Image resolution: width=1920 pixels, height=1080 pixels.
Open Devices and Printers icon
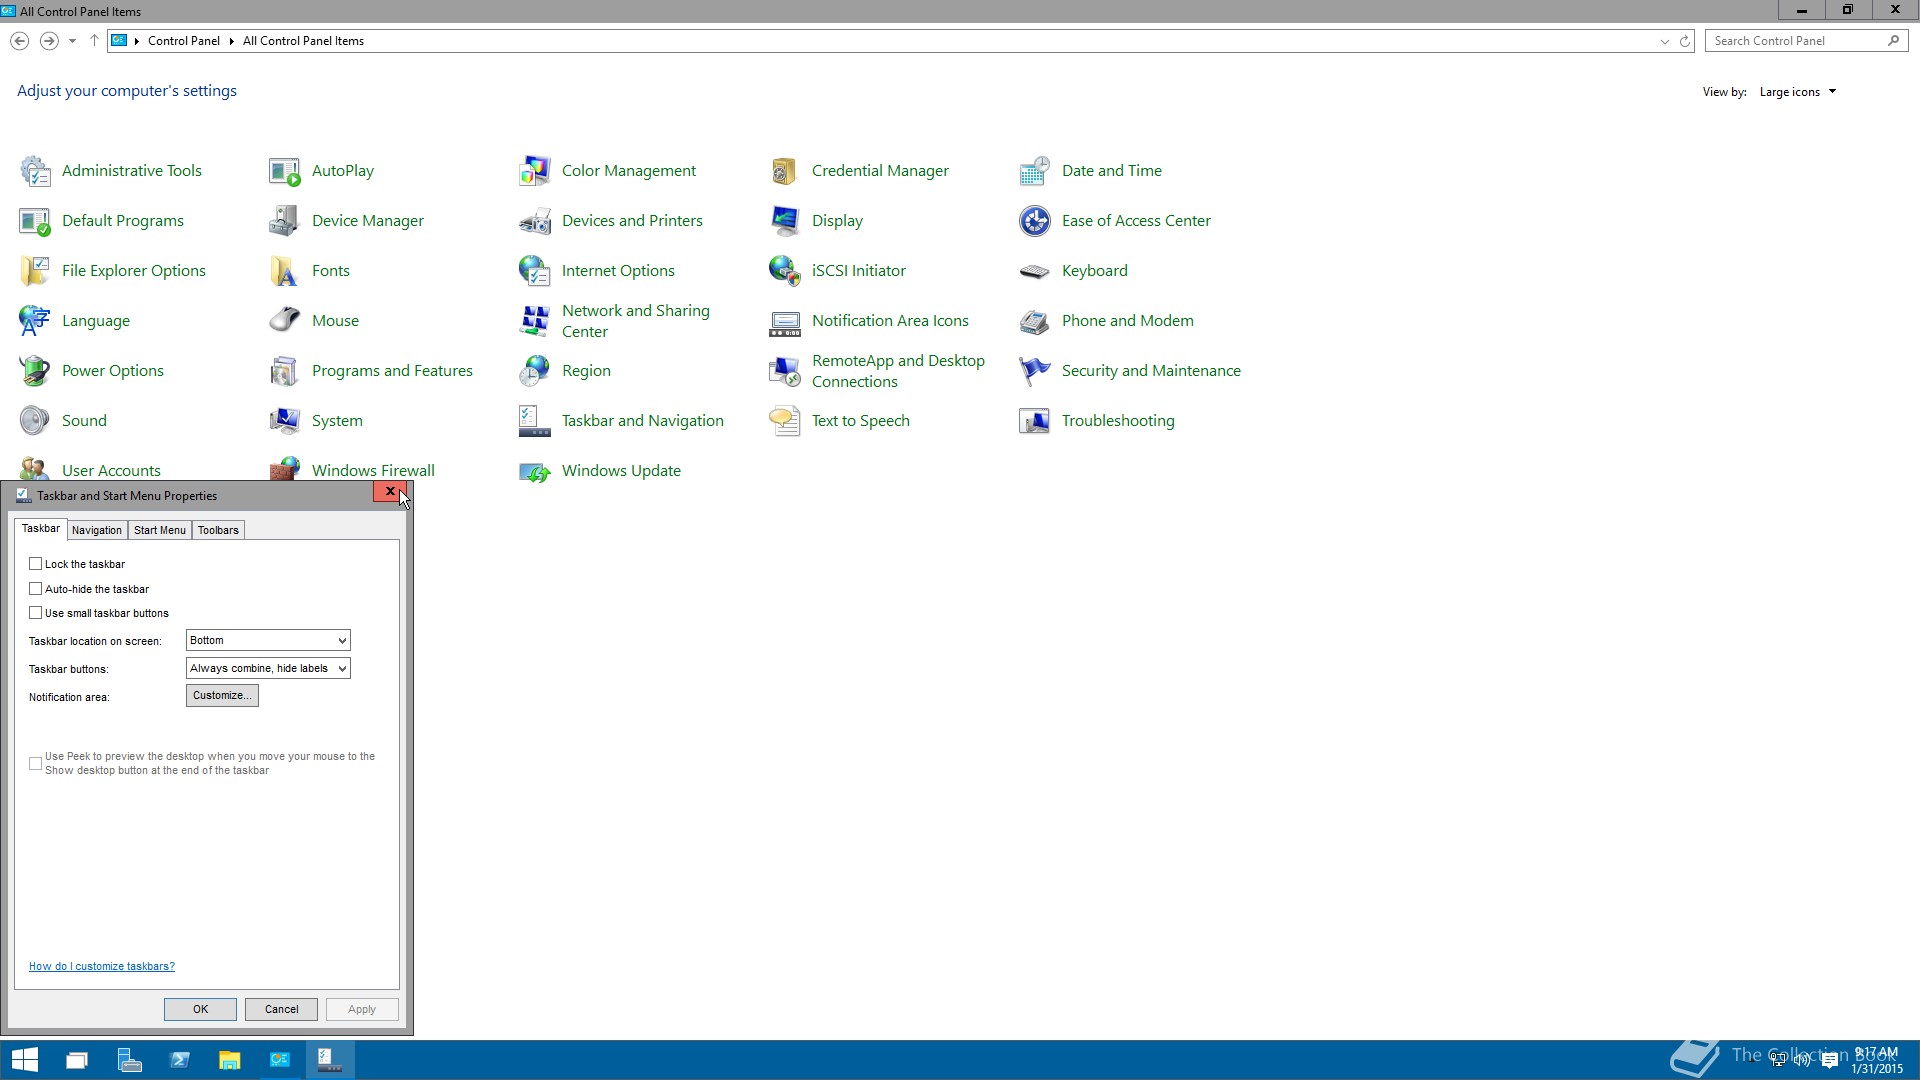tap(535, 221)
